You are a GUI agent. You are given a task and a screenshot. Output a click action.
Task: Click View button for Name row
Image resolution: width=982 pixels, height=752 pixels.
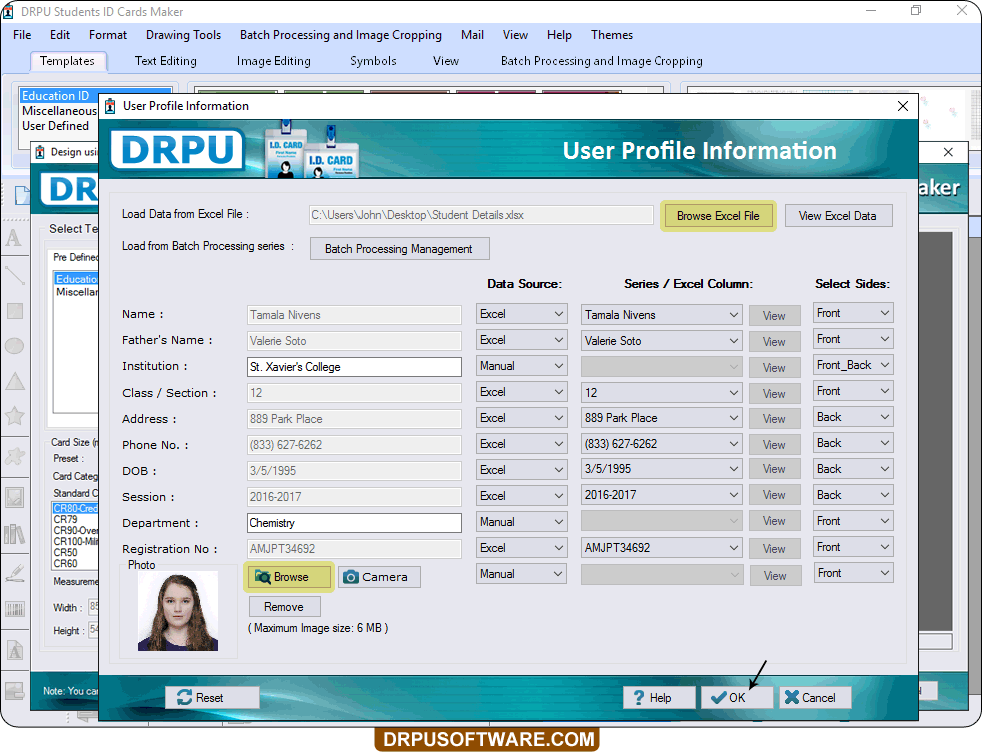(775, 316)
